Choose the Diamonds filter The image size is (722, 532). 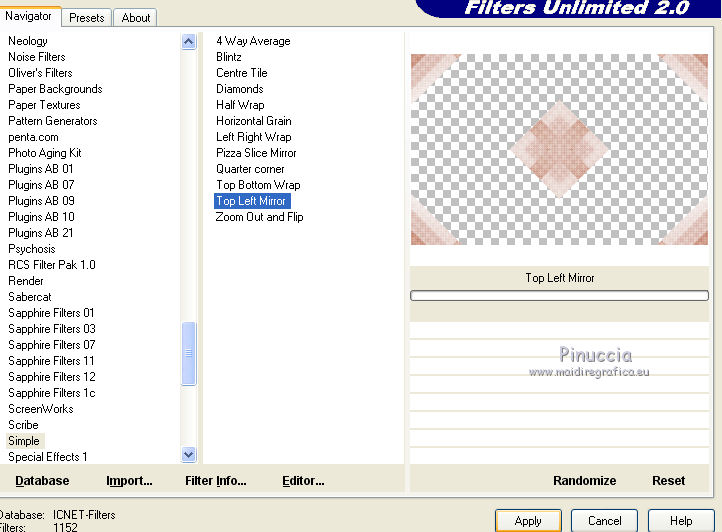click(239, 89)
